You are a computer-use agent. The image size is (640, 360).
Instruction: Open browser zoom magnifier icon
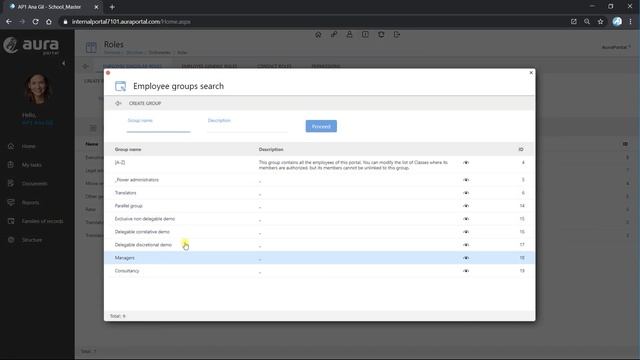587,22
